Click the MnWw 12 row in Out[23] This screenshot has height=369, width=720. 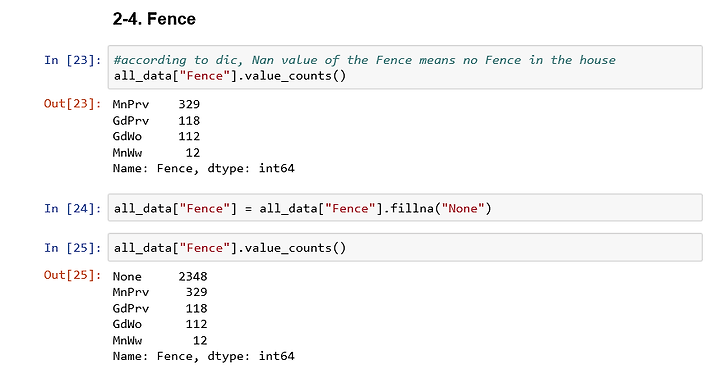[x=156, y=152]
